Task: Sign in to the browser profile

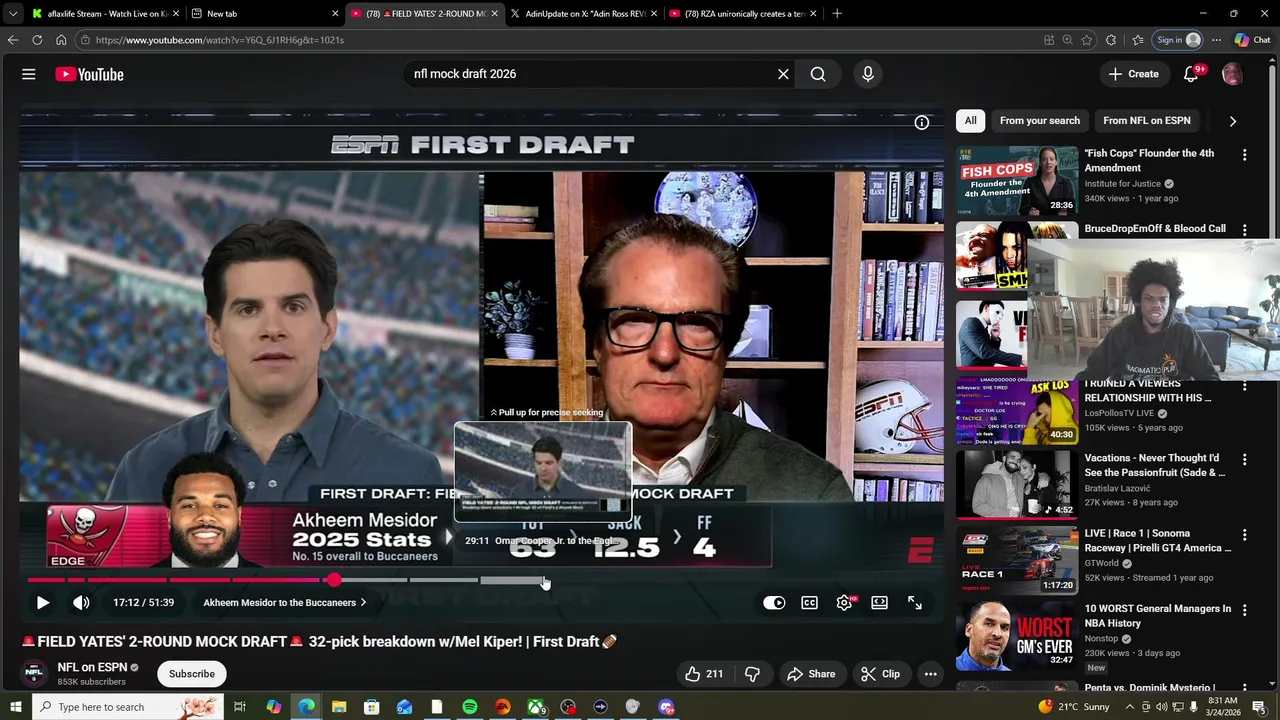Action: point(1178,40)
